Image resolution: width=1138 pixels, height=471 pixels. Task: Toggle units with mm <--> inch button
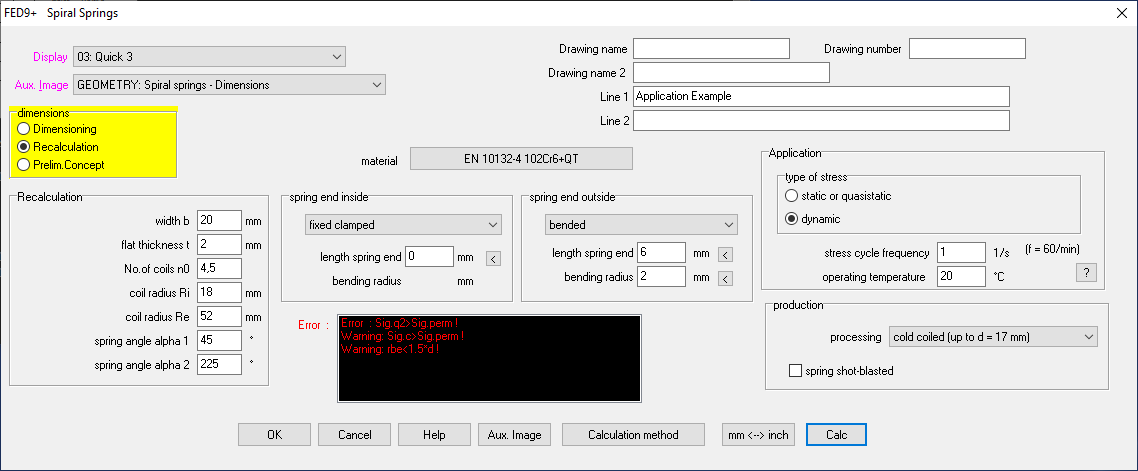[x=758, y=435]
